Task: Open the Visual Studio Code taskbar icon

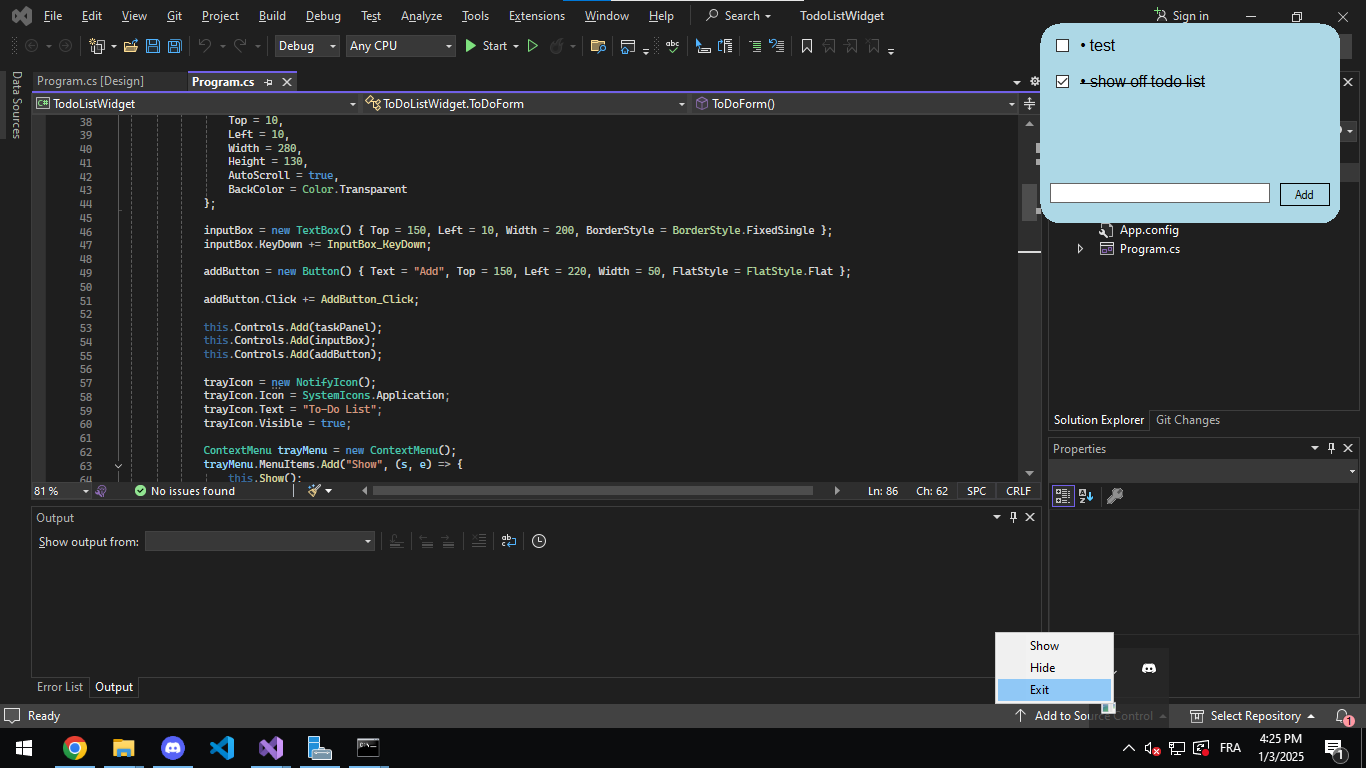Action: (222, 748)
